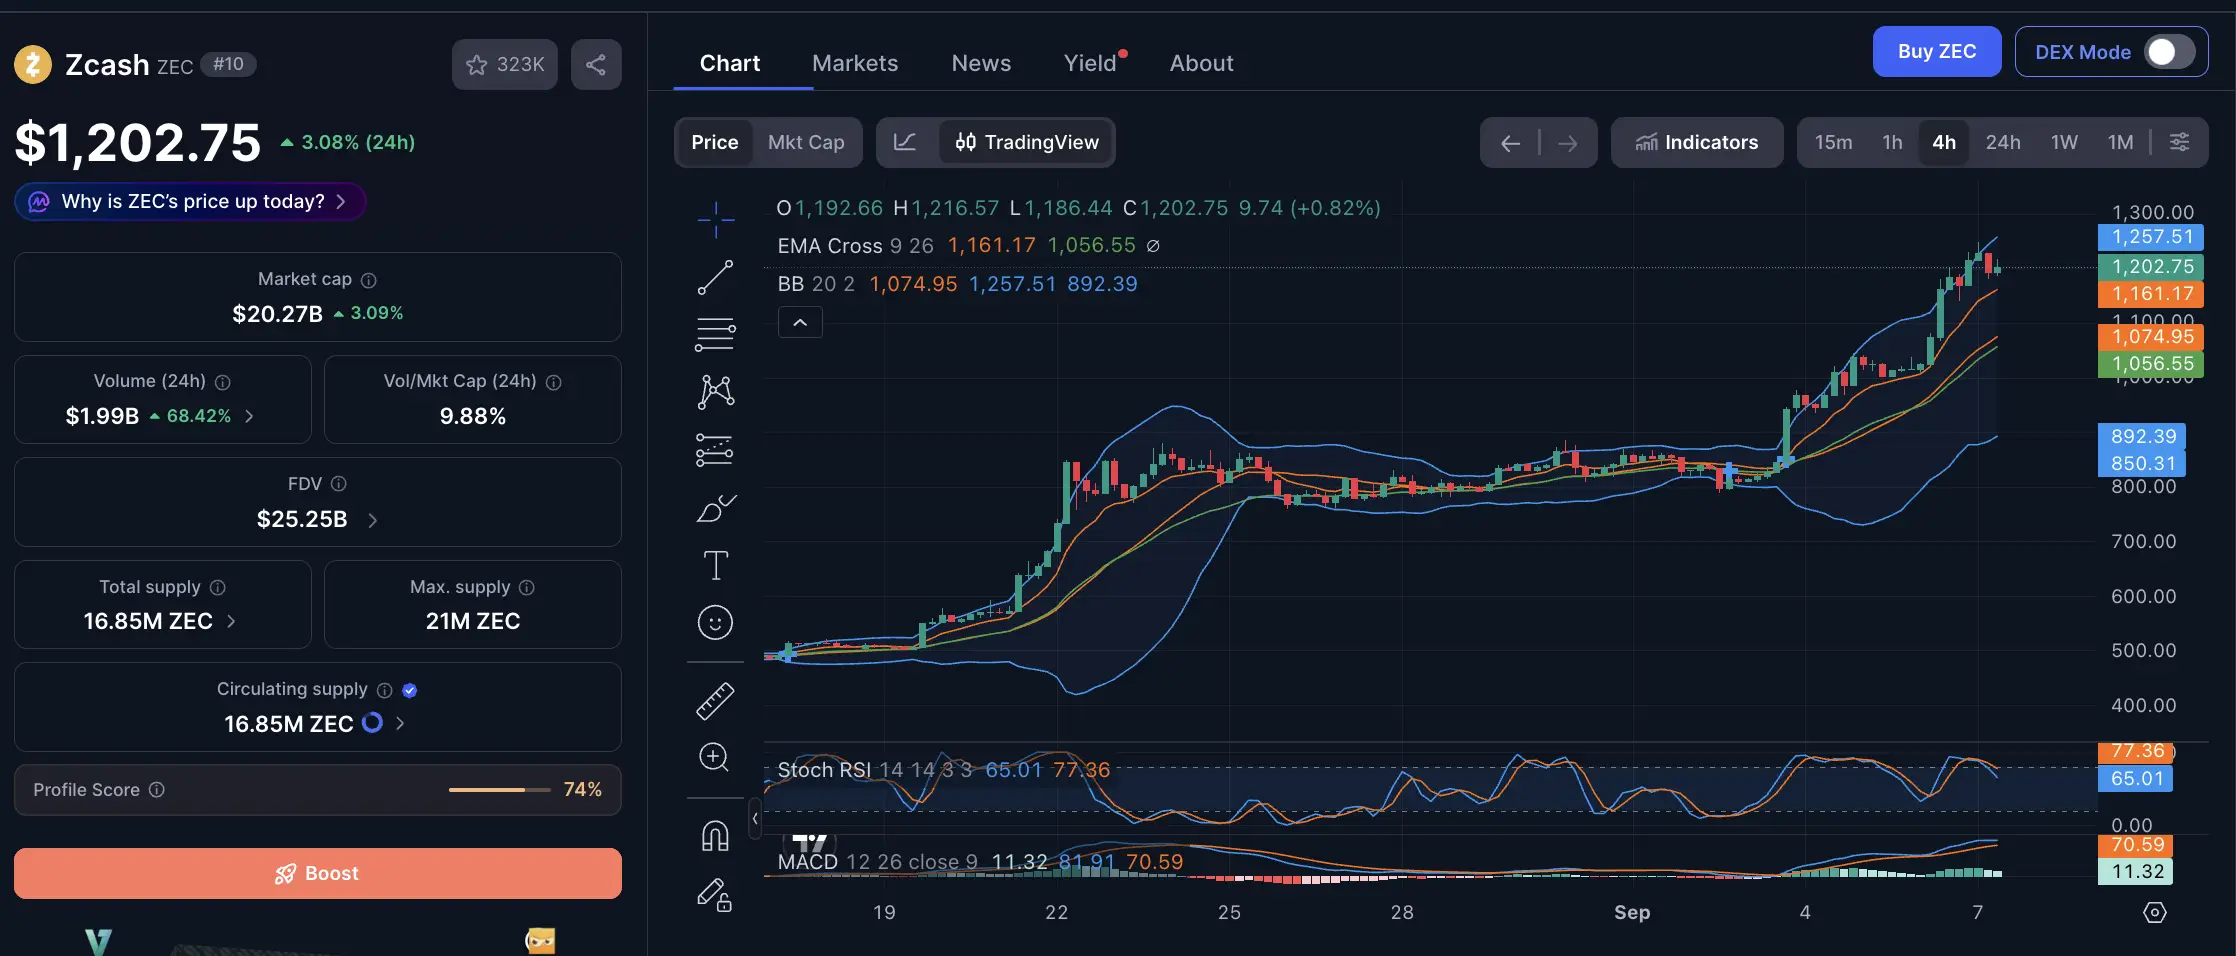Open the About tab
Viewport: 2236px width, 956px height.
(1202, 63)
